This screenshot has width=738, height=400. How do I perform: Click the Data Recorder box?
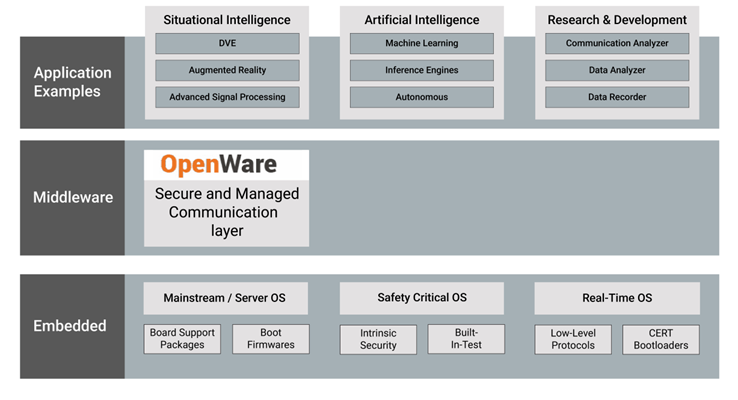pos(617,98)
